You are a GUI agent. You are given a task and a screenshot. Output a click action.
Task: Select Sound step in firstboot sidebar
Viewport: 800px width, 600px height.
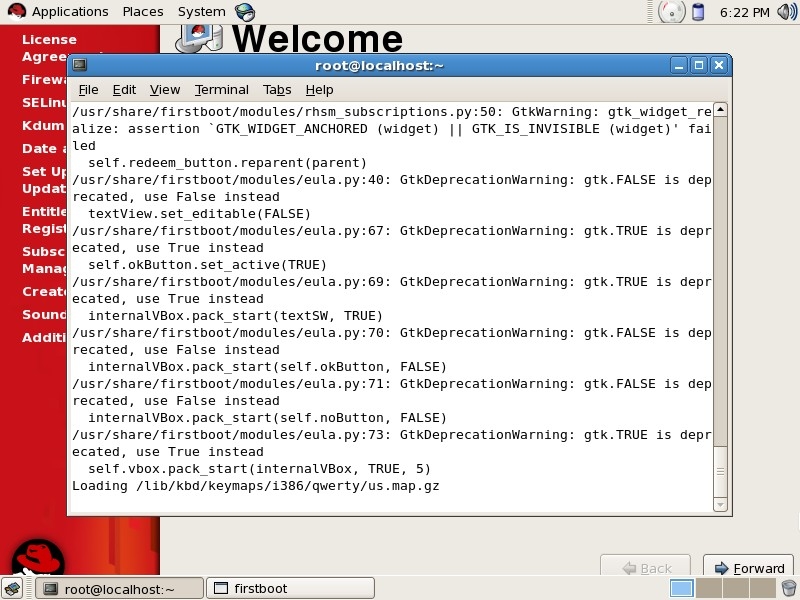tap(44, 314)
